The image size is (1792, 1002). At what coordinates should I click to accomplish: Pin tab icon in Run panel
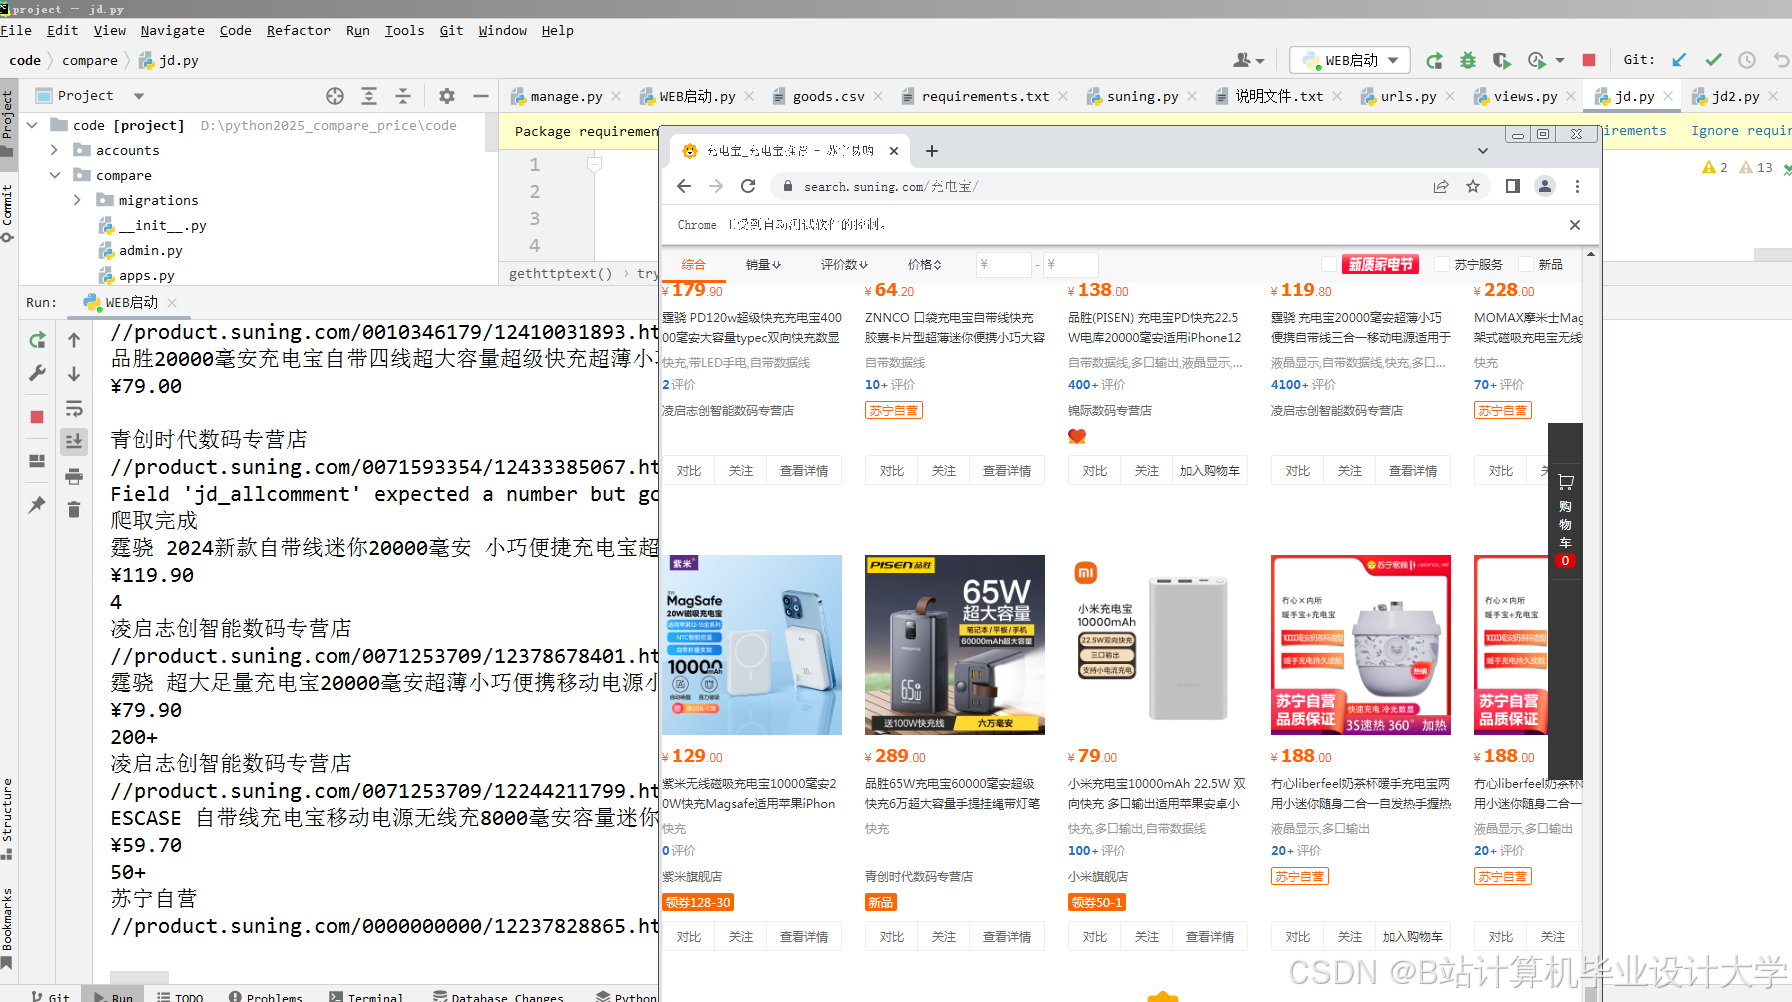[37, 505]
